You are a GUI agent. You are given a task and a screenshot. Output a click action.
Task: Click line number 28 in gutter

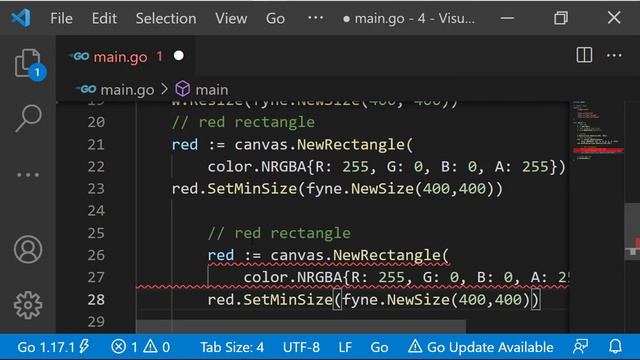(x=96, y=300)
